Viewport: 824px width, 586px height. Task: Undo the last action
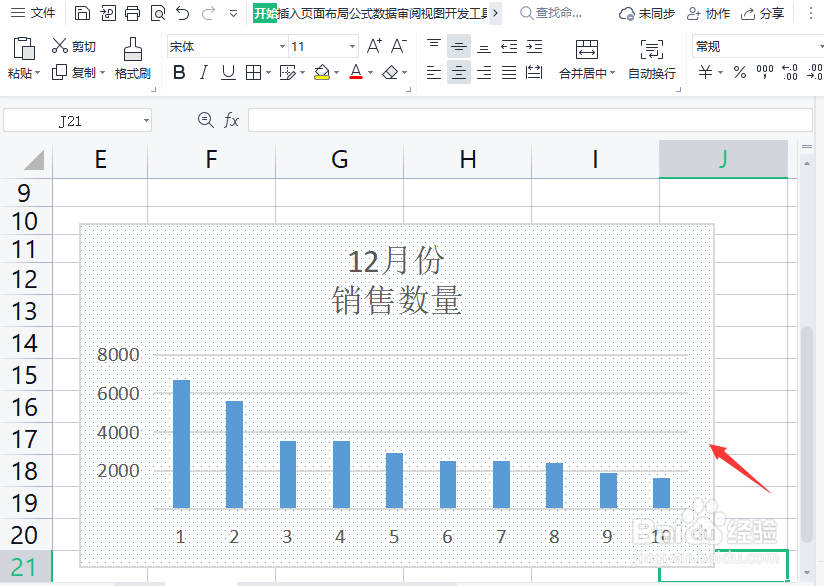tap(183, 13)
